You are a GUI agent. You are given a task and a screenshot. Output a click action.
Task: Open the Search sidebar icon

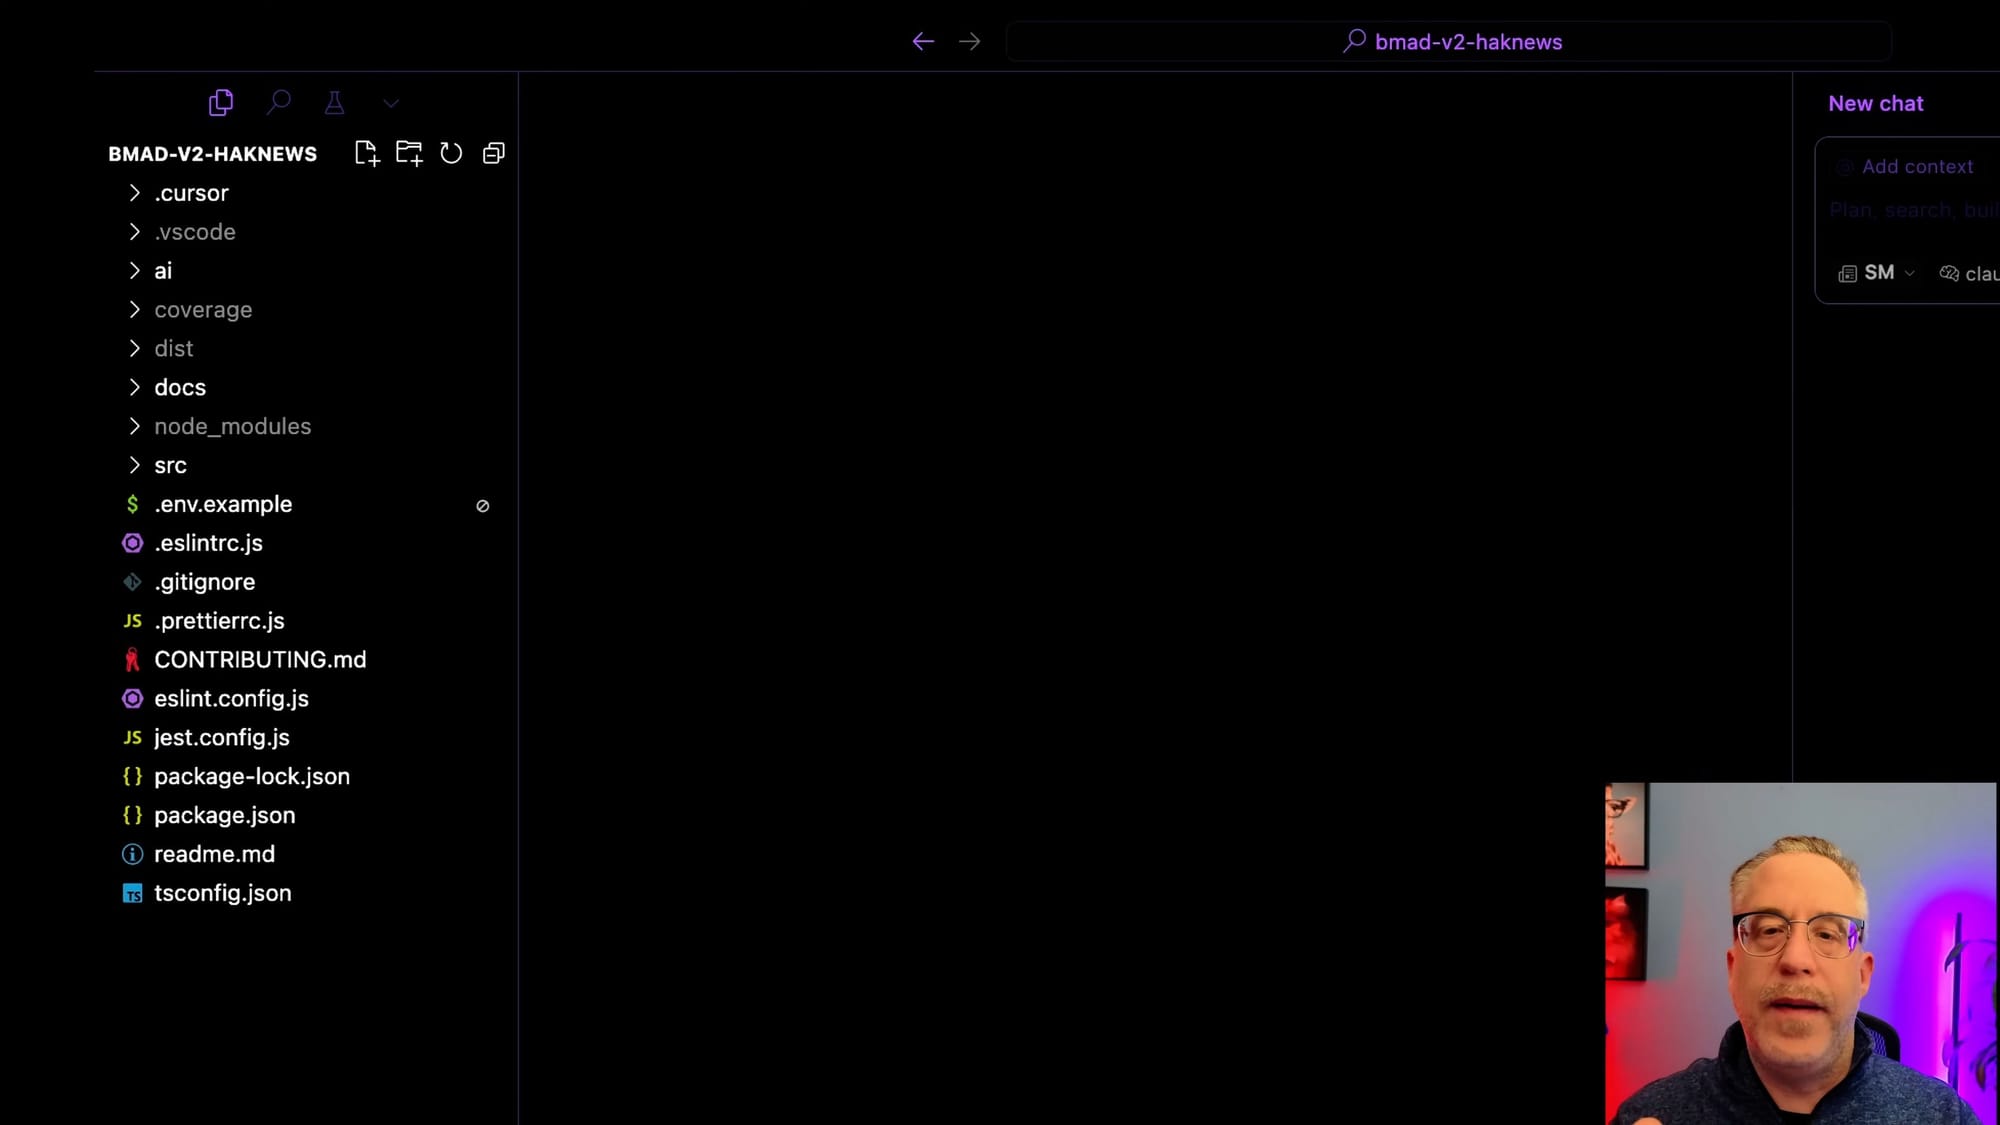point(279,102)
